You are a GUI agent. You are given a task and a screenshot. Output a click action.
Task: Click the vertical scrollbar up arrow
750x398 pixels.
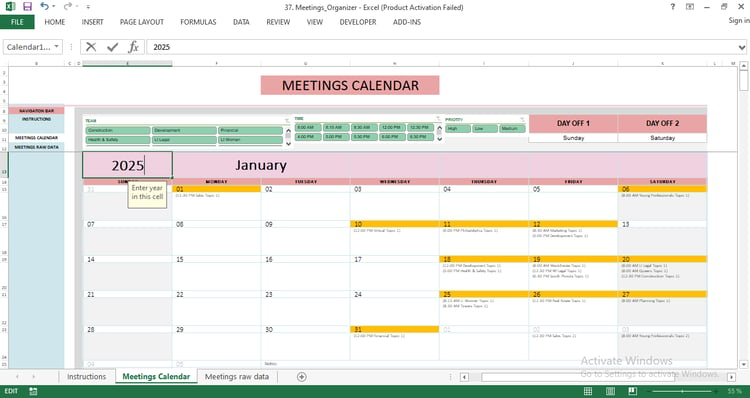743,66
